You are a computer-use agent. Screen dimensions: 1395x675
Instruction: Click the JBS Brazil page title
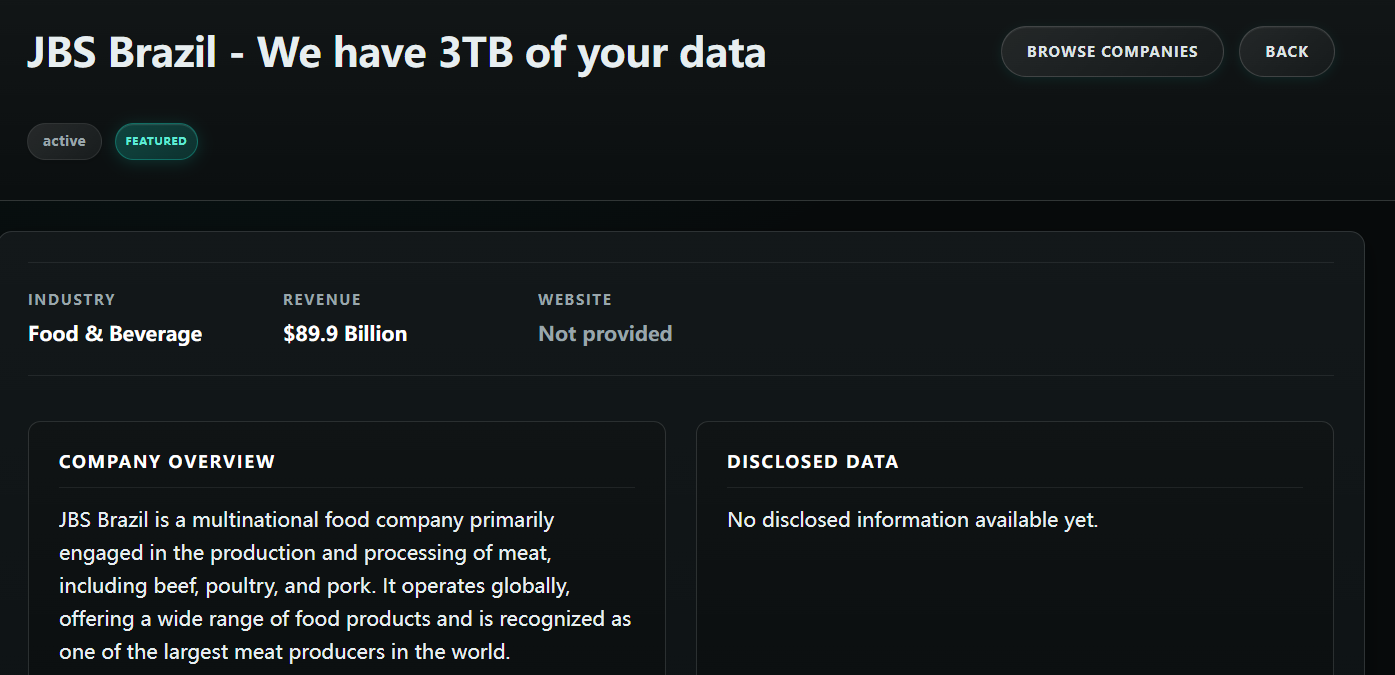(x=120, y=52)
